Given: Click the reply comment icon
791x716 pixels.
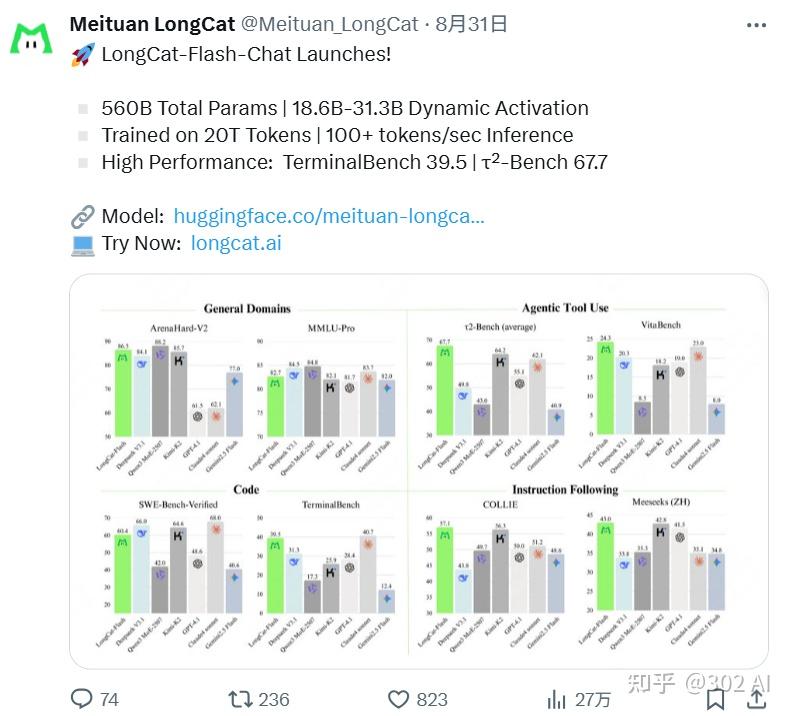Looking at the screenshot, I should [x=82, y=698].
